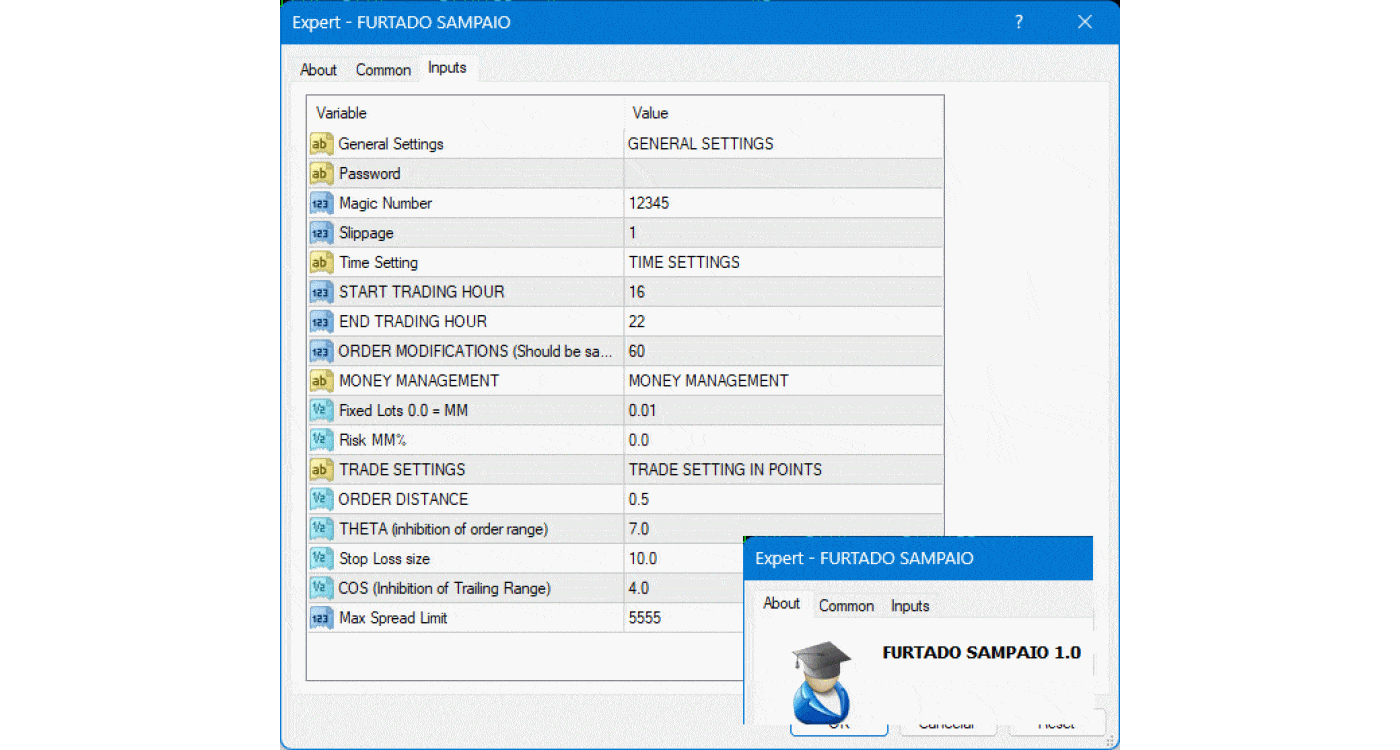
Task: Click the Max Spread Limit variable name
Action: click(393, 618)
